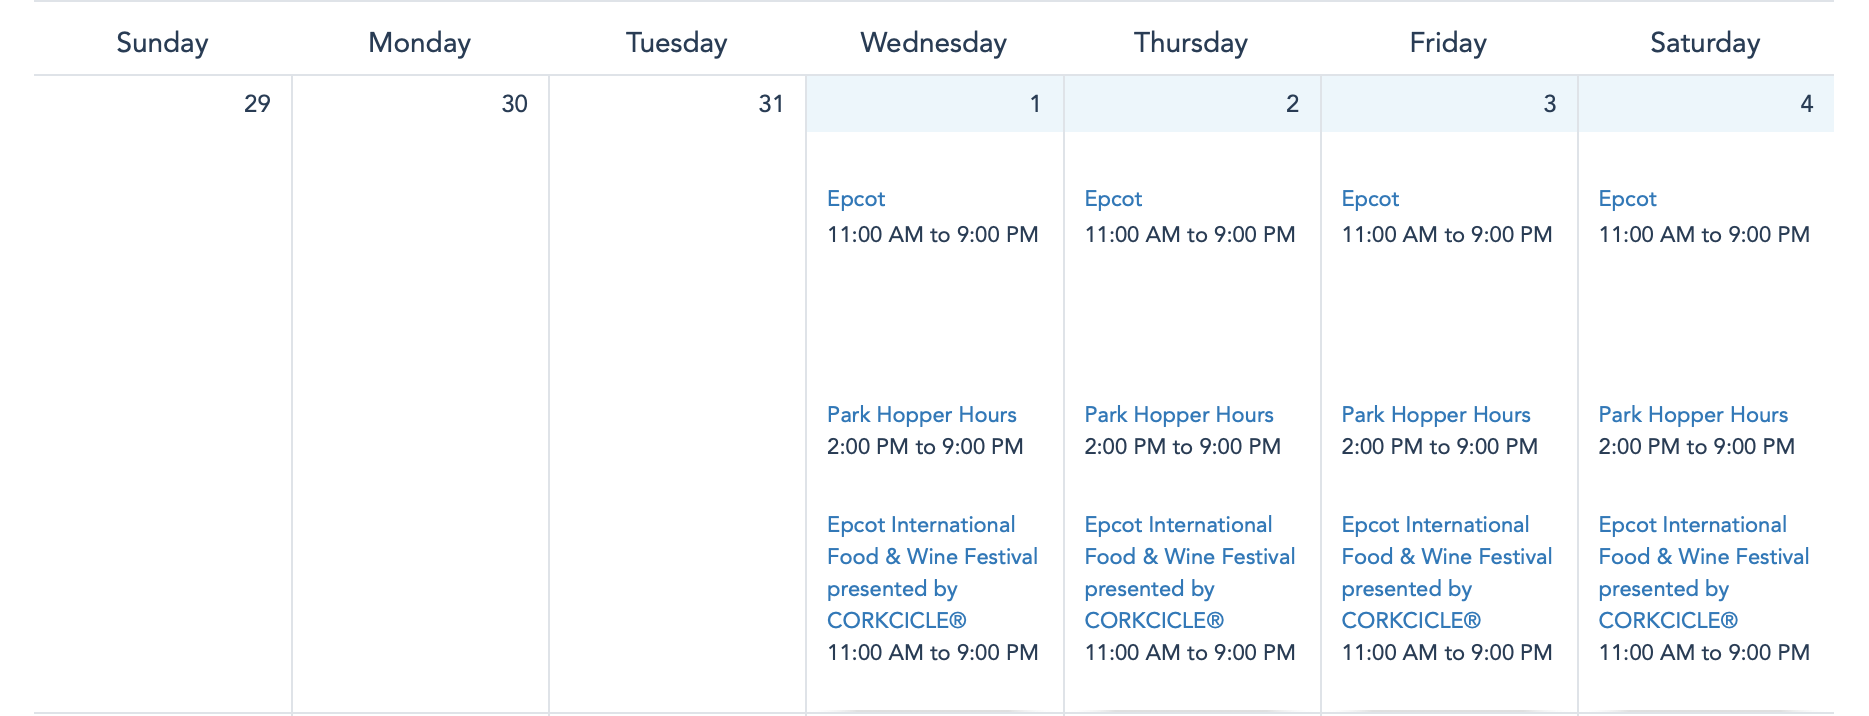This screenshot has height=716, width=1869.
Task: Select date 4 in the calendar
Action: (1806, 104)
